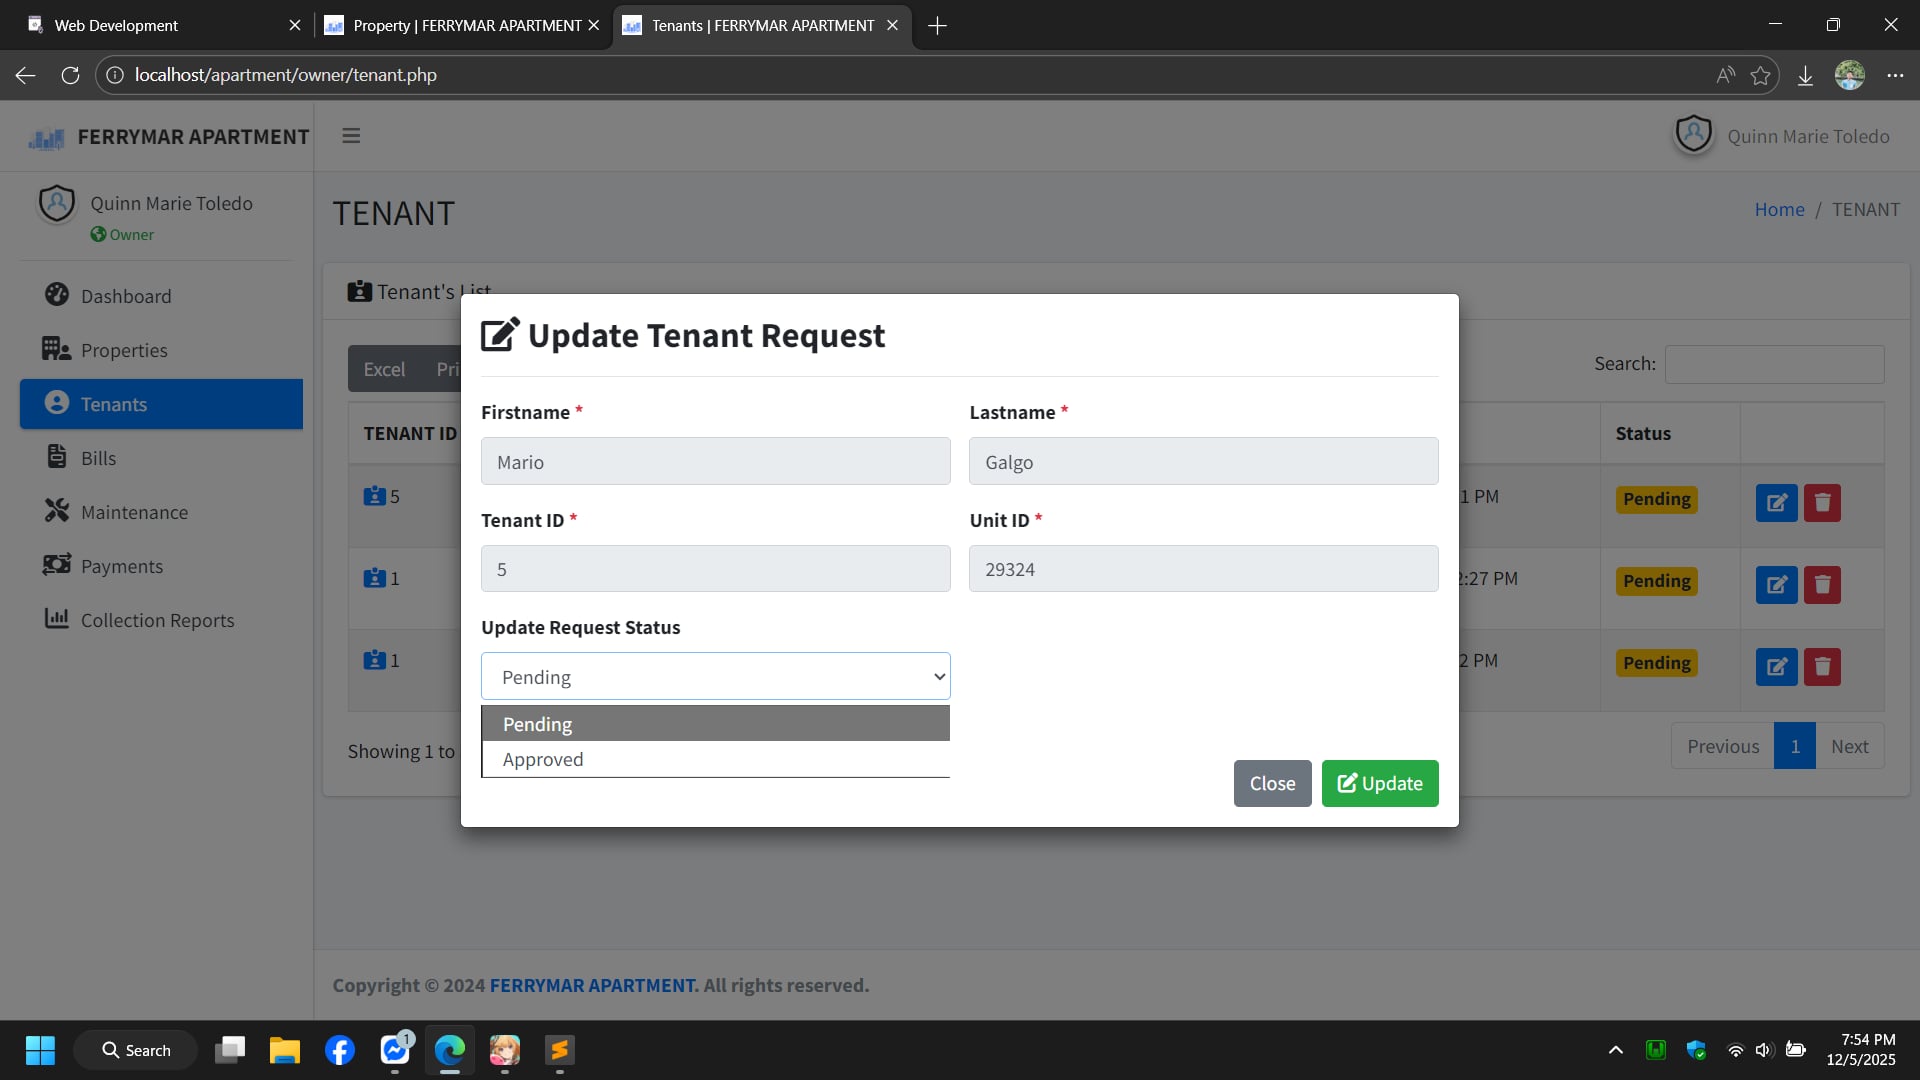Open the Bills sidebar menu item
Image resolution: width=1920 pixels, height=1080 pixels.
(x=98, y=458)
